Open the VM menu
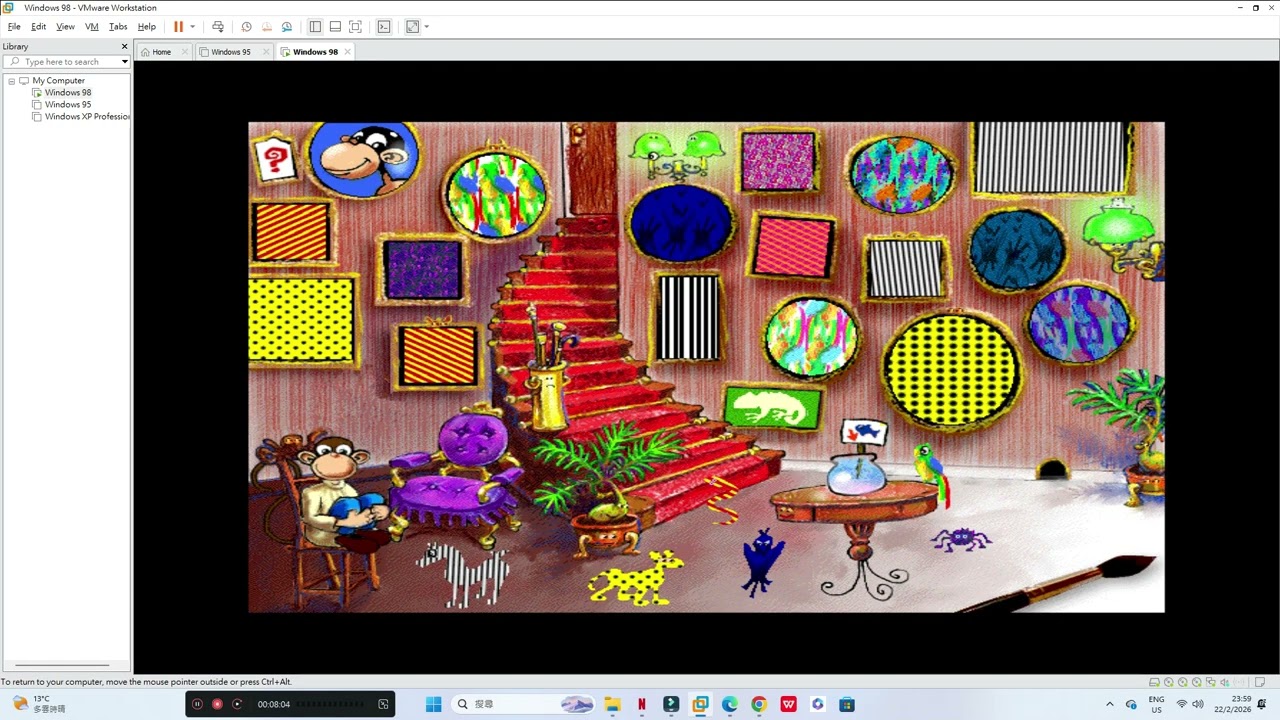The height and width of the screenshot is (720, 1280). click(92, 27)
